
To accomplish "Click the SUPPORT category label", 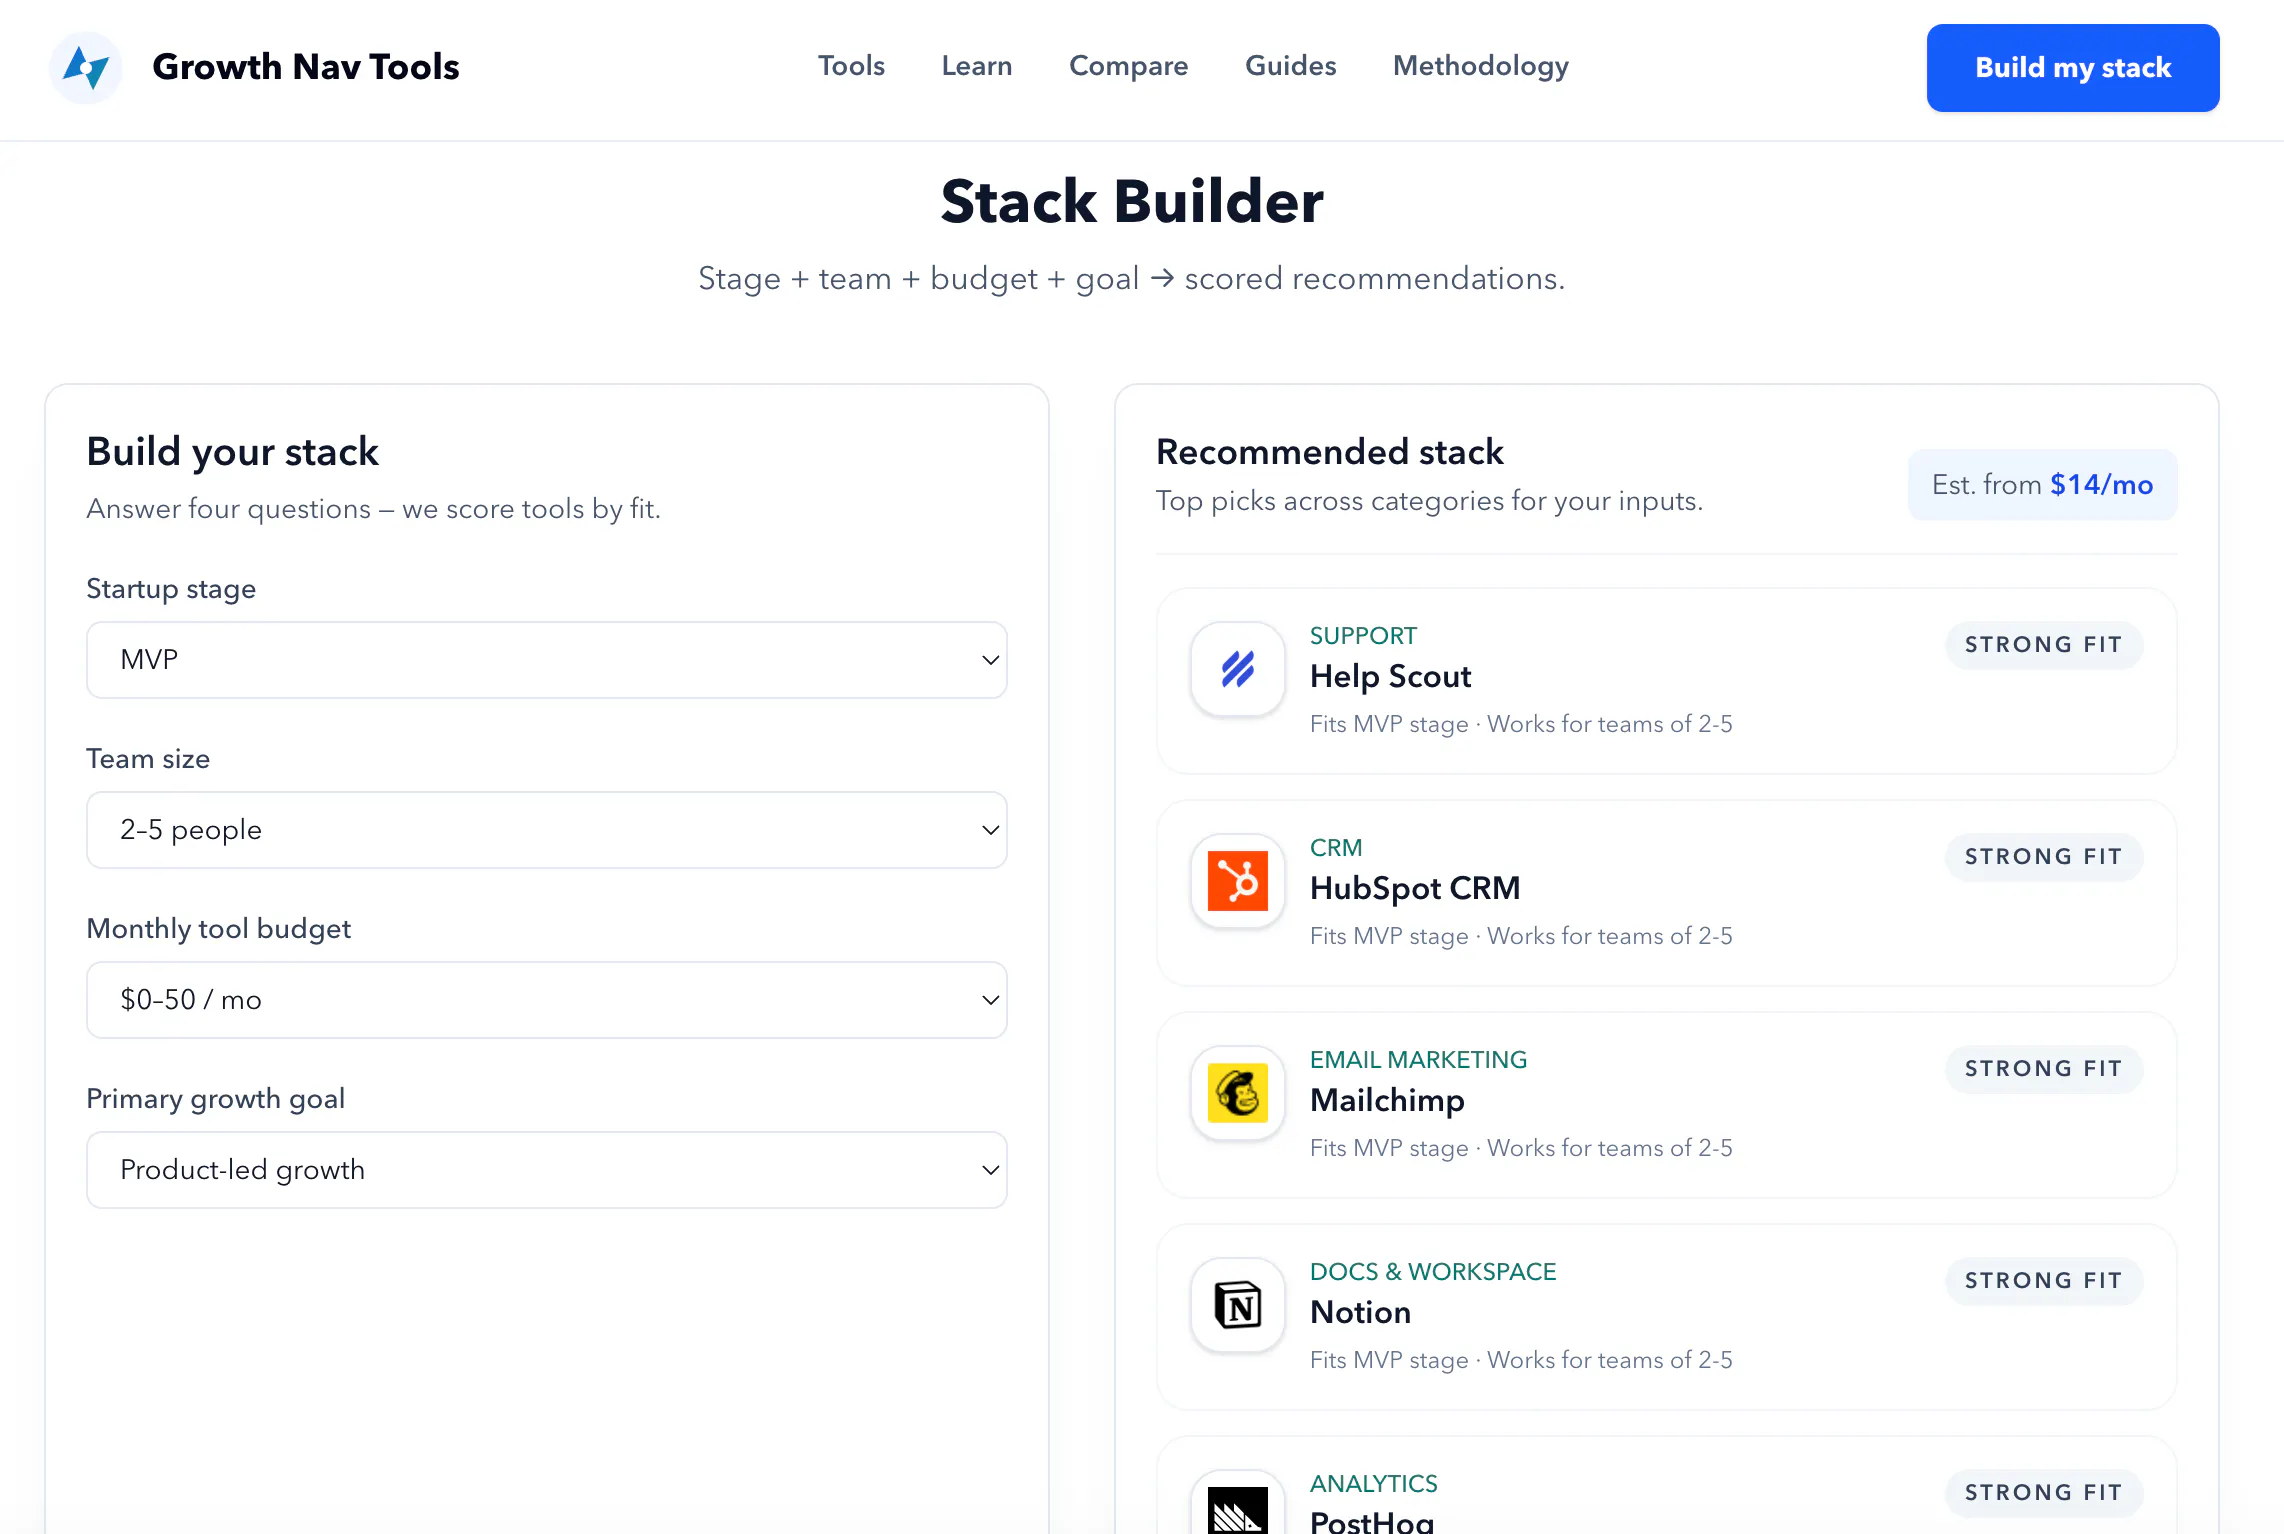I will 1363,636.
